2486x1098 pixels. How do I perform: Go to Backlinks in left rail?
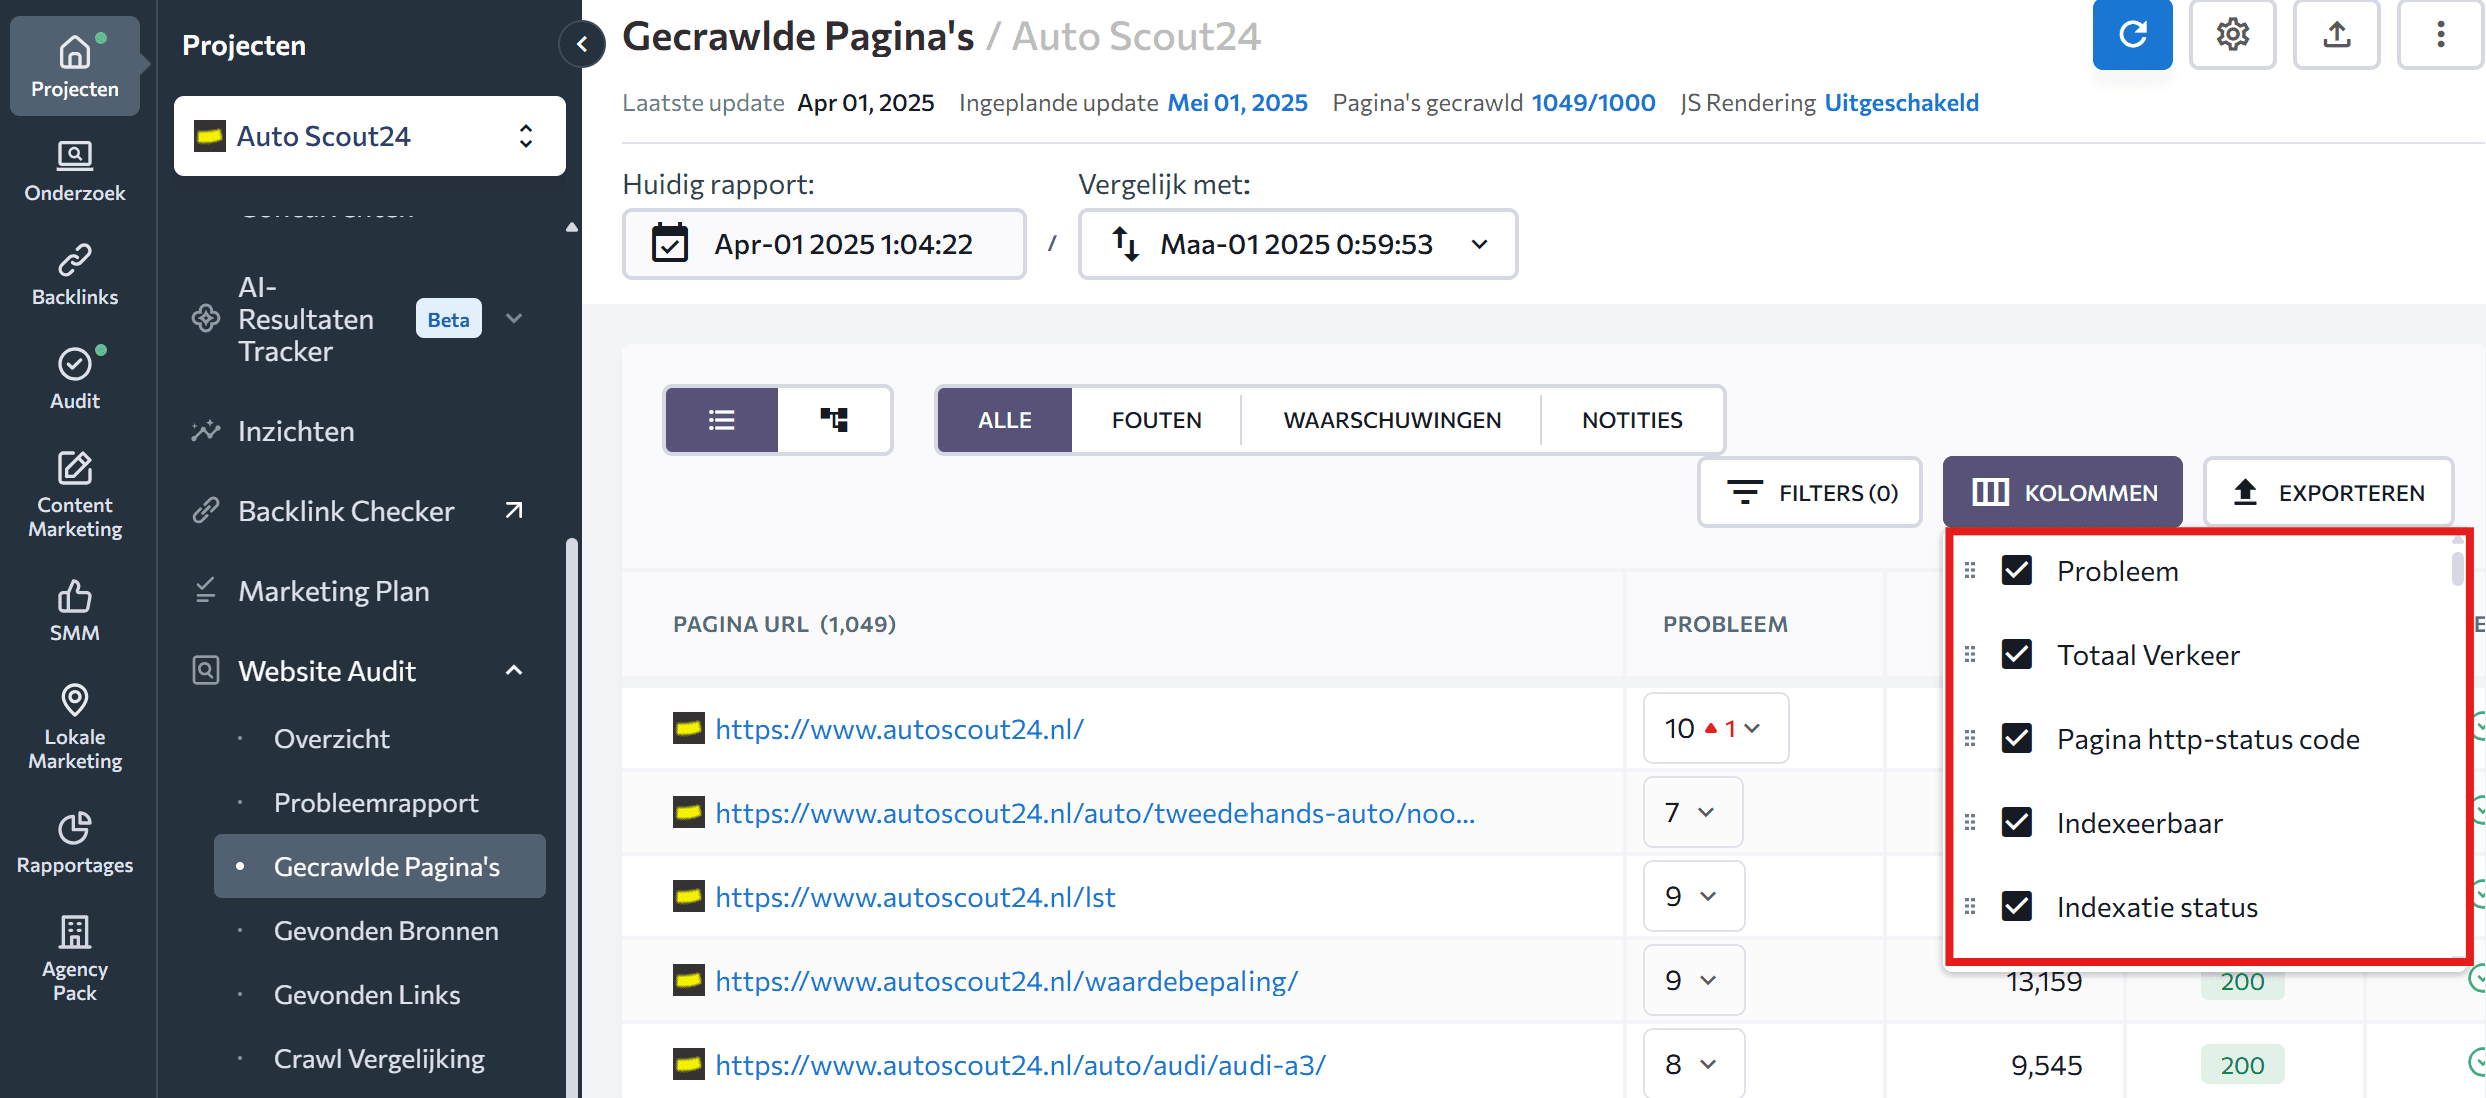pos(75,275)
